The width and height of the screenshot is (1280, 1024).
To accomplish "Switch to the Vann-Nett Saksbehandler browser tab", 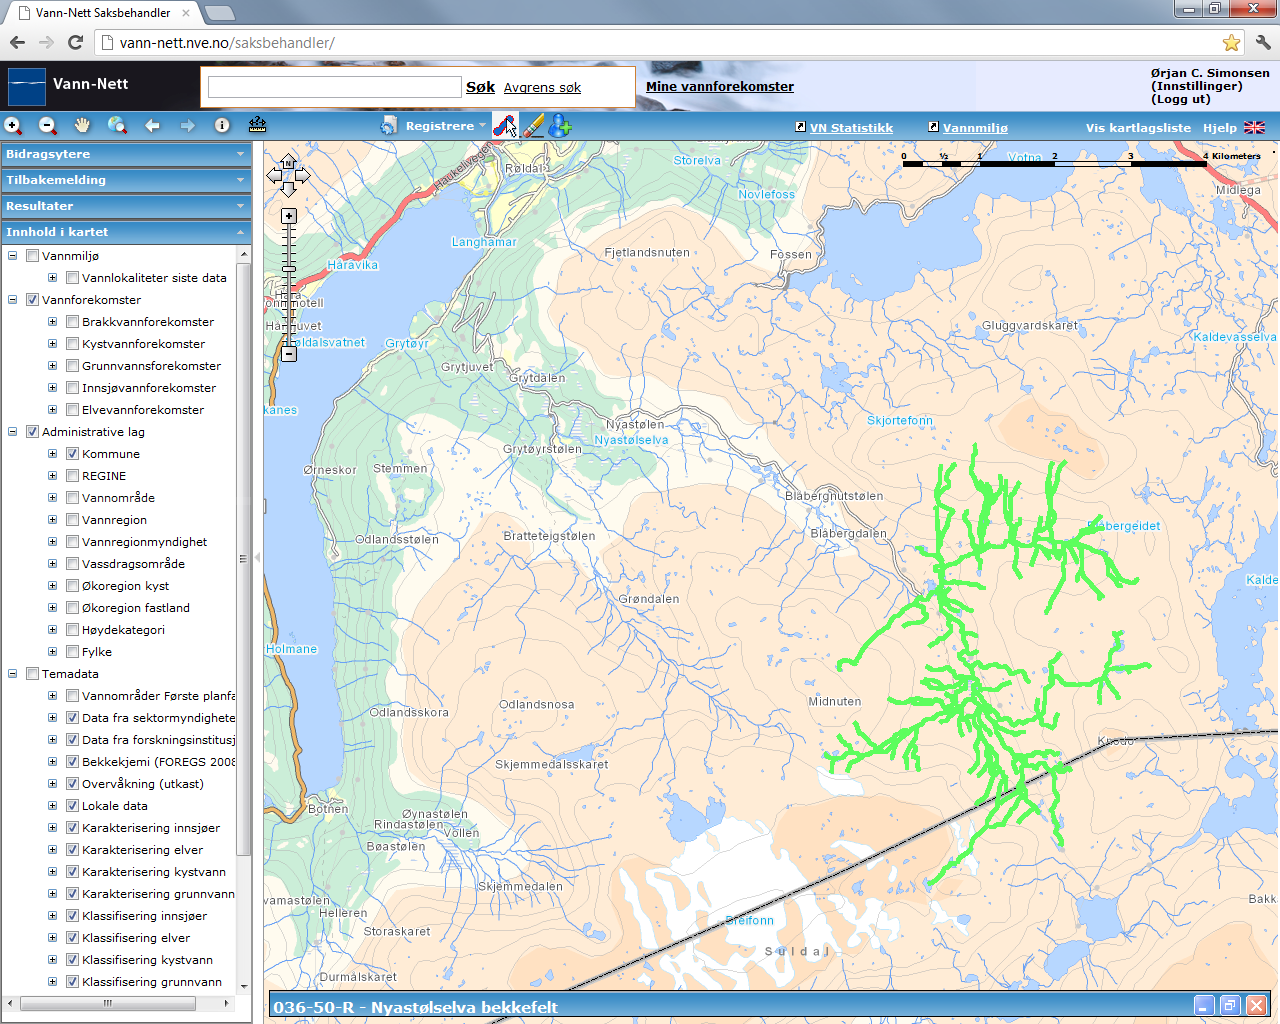I will pyautogui.click(x=105, y=13).
